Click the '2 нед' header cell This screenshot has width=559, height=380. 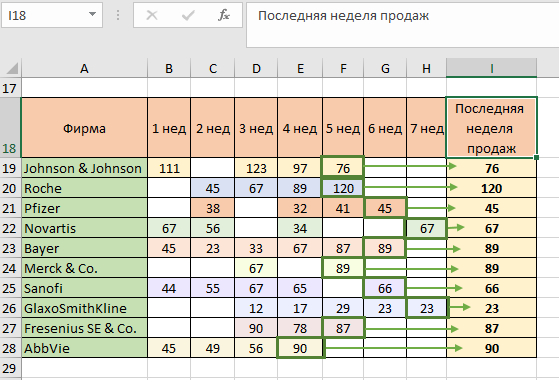click(x=212, y=128)
